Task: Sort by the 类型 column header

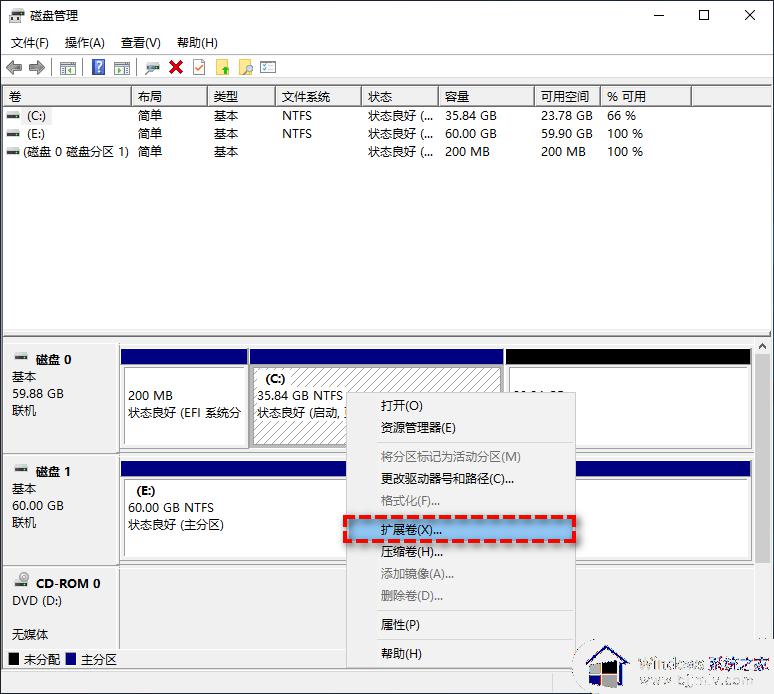Action: click(241, 96)
